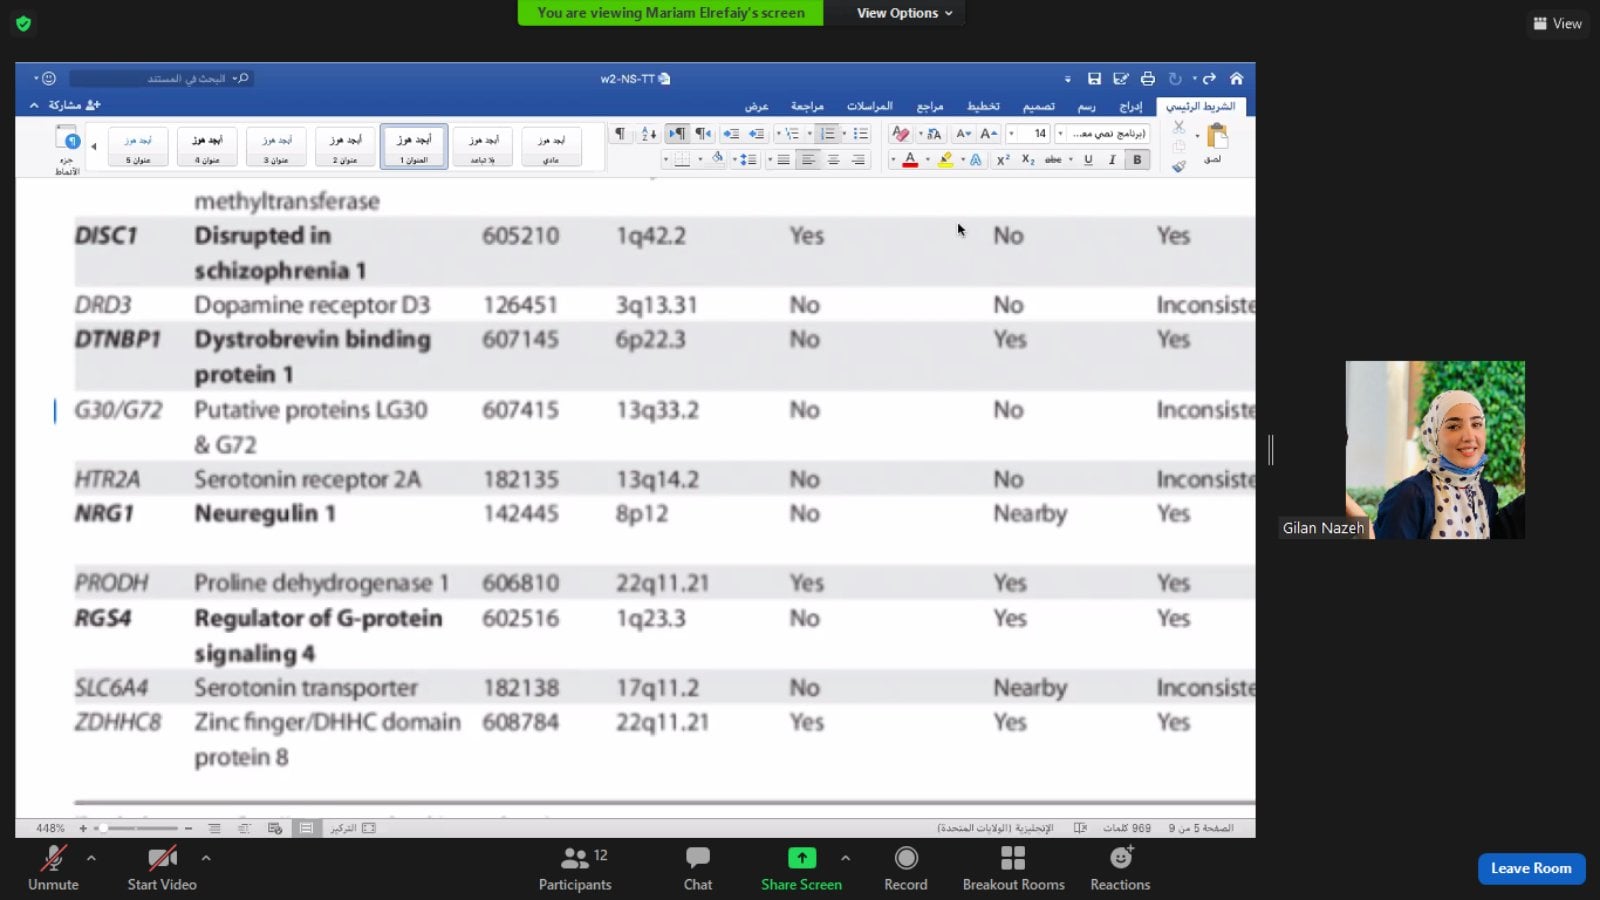1600x900 pixels.
Task: Toggle Bold formatting in the ribbon
Action: [1137, 160]
